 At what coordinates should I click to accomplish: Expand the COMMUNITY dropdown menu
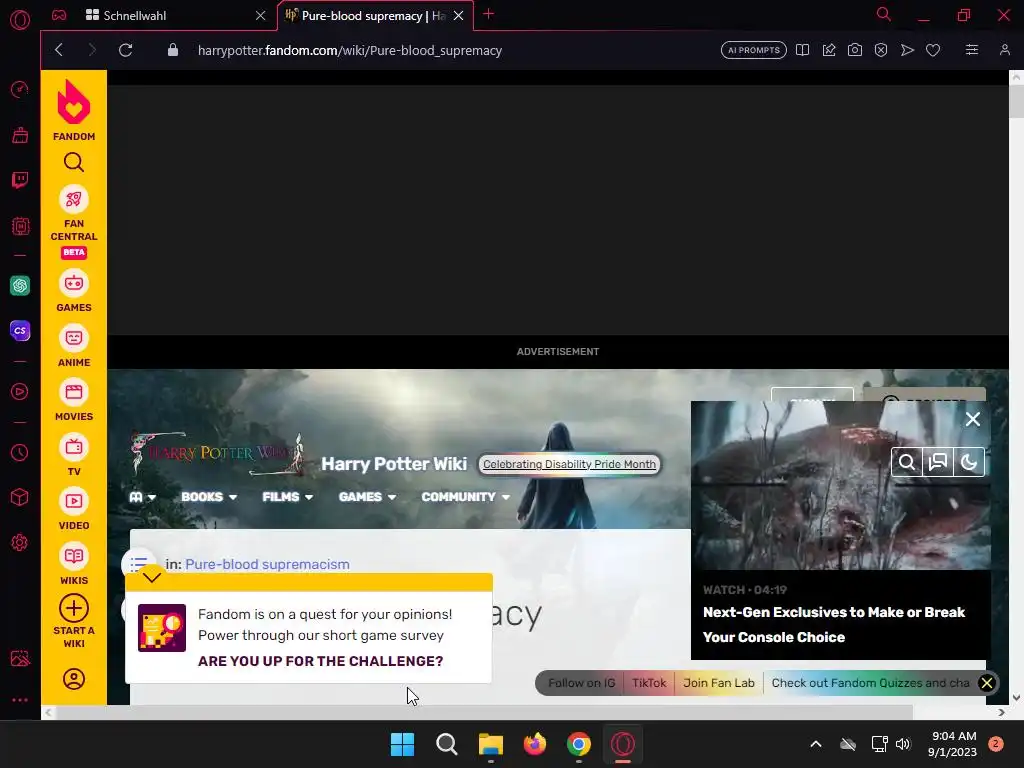coord(465,497)
